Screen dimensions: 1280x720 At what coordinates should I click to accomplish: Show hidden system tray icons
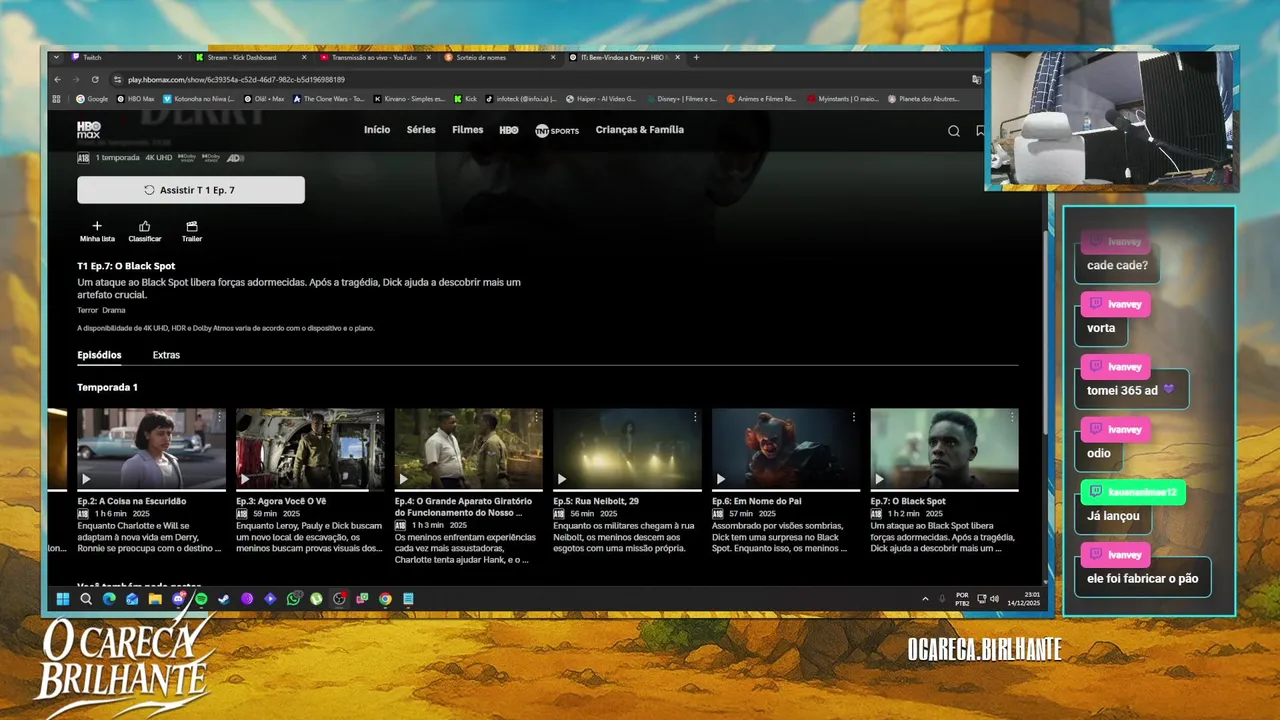coord(925,599)
